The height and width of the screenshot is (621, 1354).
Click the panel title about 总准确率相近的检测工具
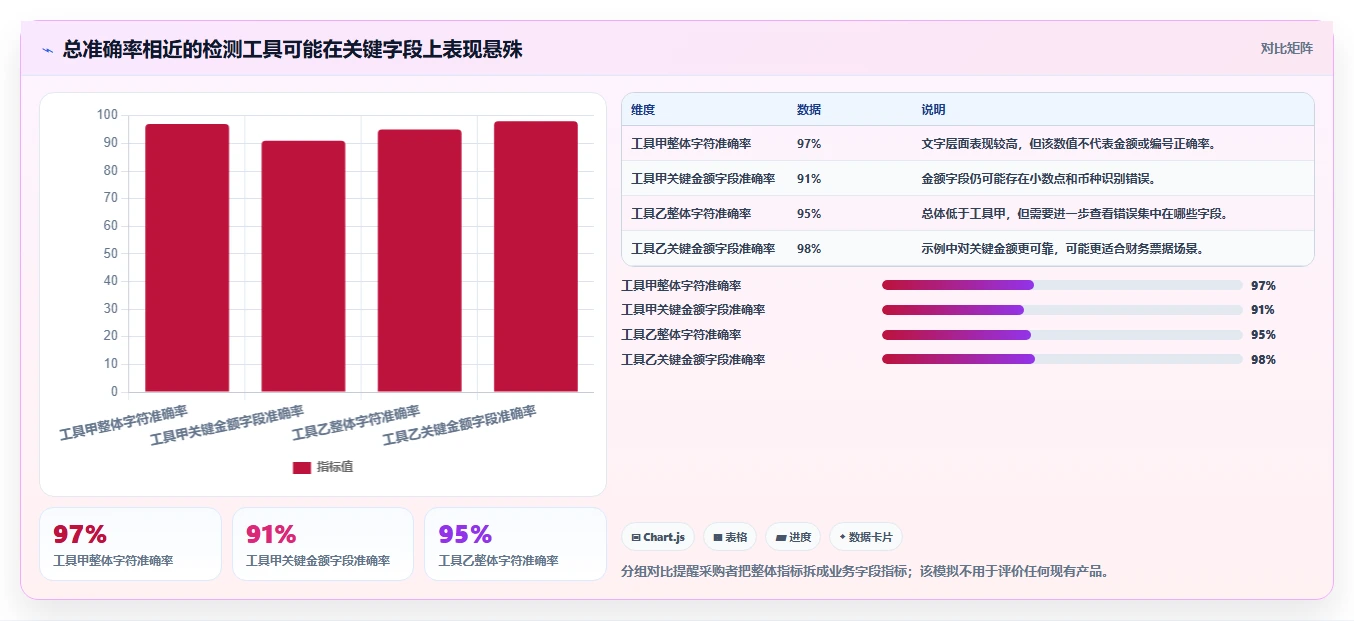pyautogui.click(x=292, y=49)
